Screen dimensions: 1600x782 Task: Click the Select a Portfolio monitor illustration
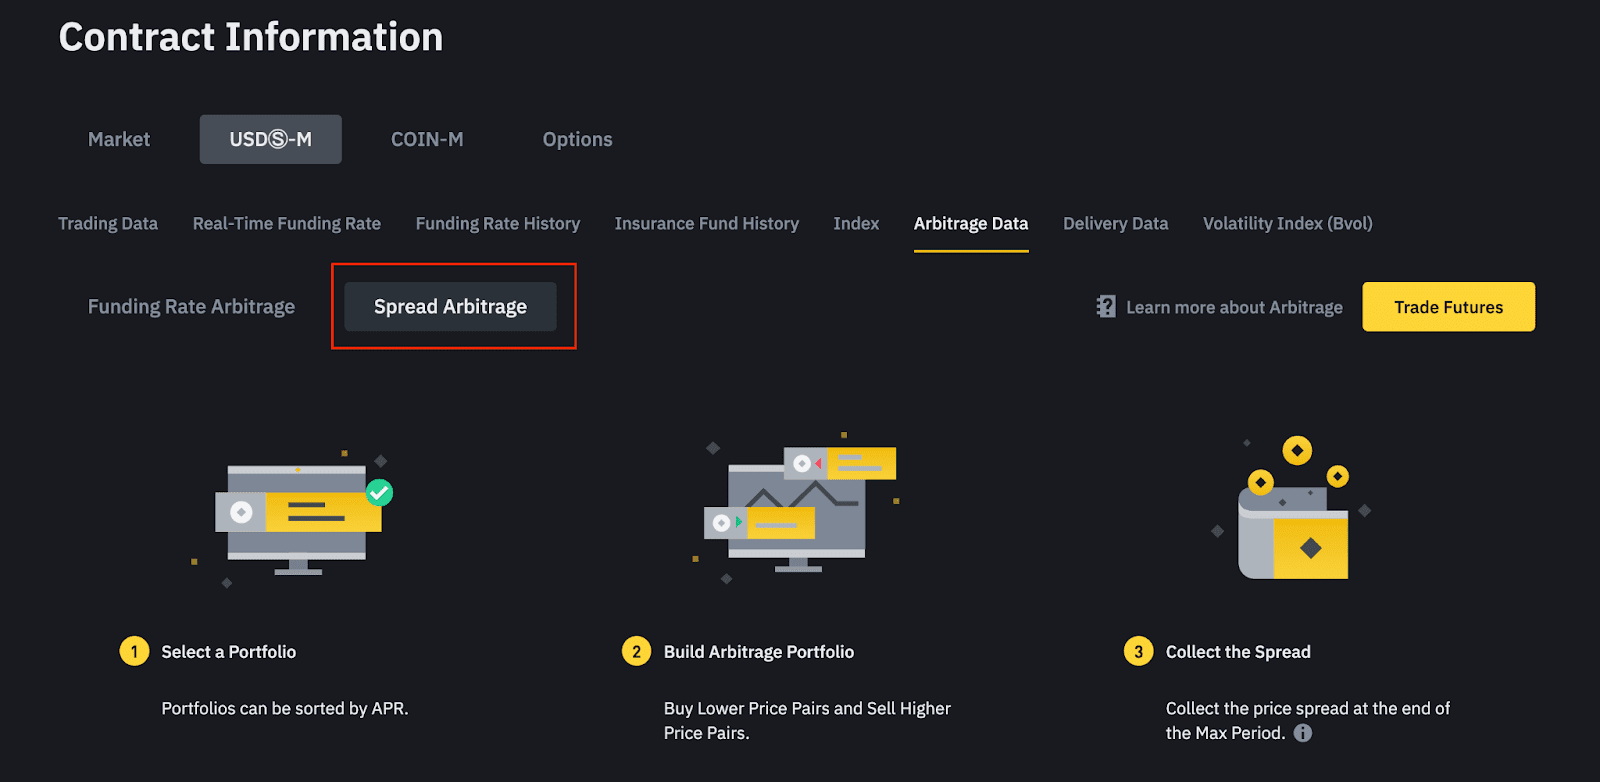coord(298,516)
